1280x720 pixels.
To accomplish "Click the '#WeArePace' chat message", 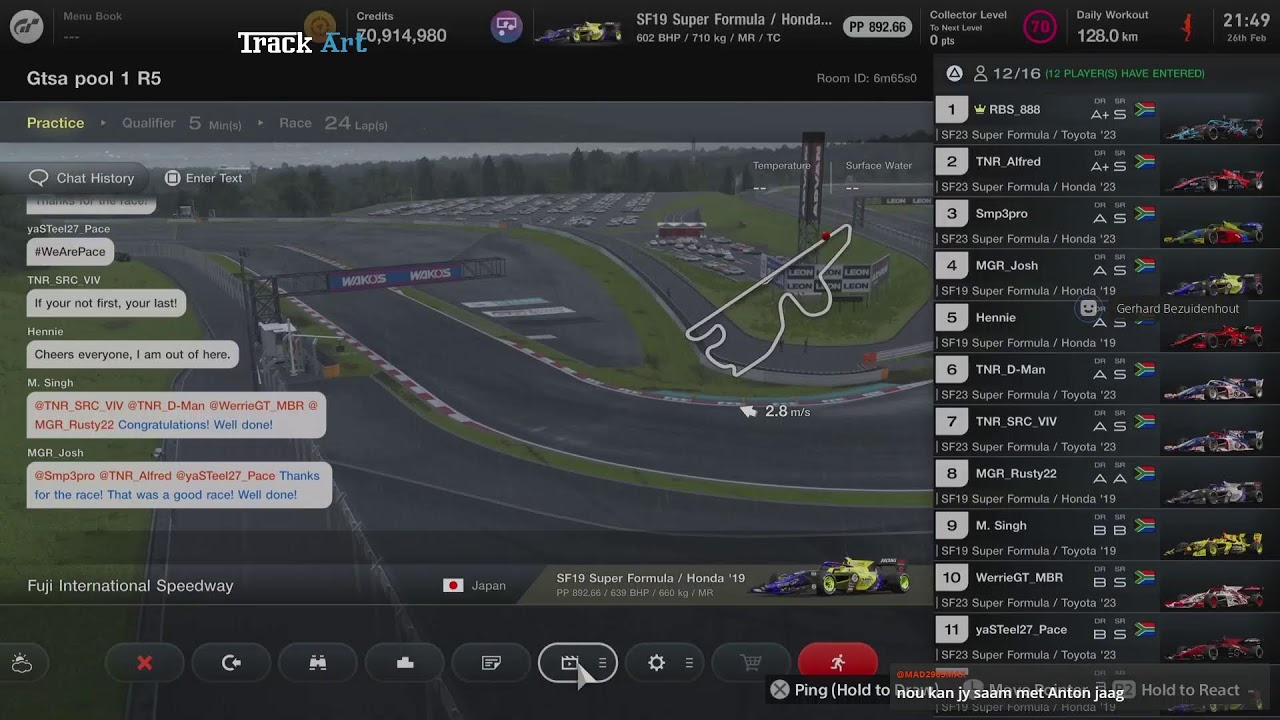I will click(70, 252).
